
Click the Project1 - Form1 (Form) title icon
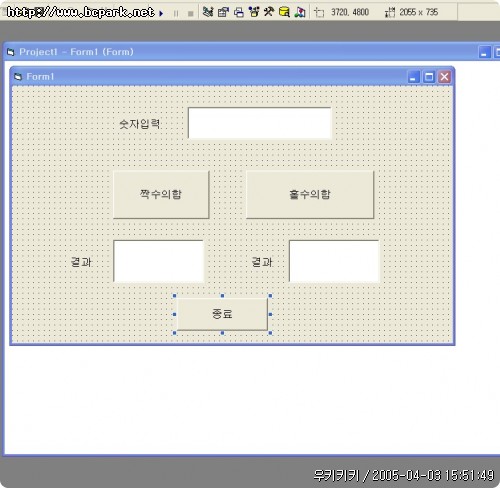pyautogui.click(x=11, y=52)
